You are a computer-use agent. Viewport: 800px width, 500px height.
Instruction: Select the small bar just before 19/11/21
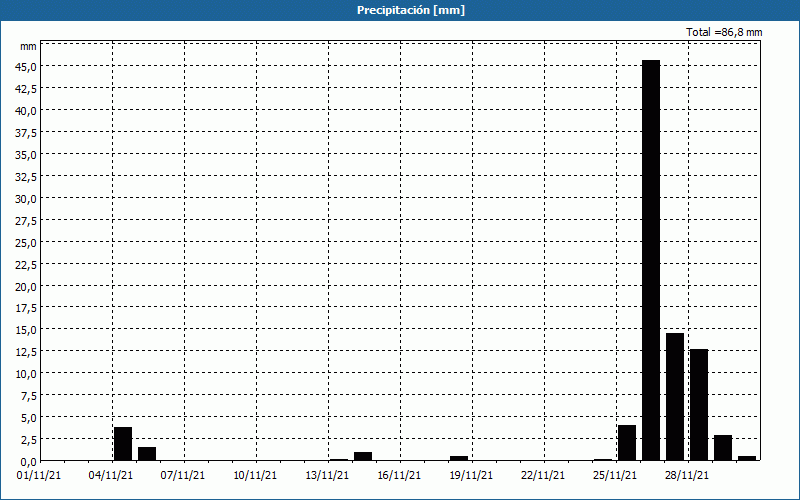459,458
